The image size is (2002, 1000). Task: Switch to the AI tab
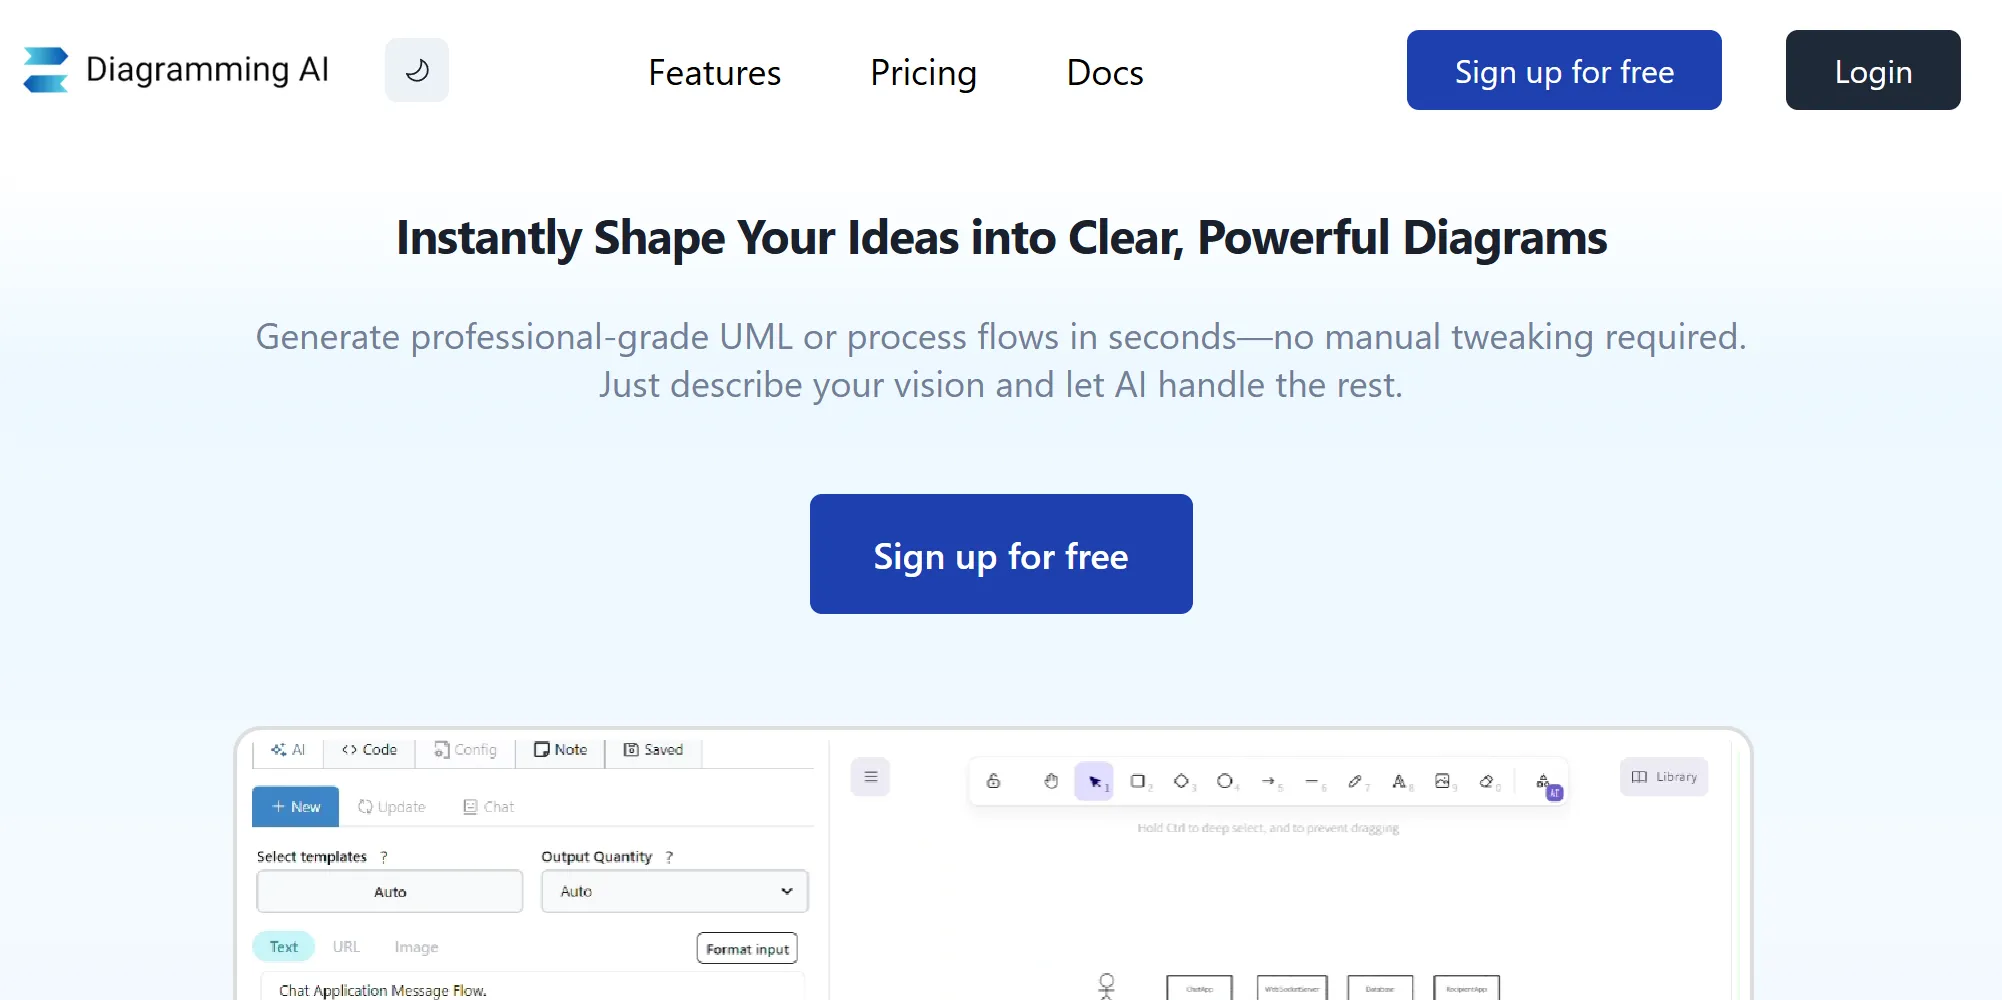(288, 750)
